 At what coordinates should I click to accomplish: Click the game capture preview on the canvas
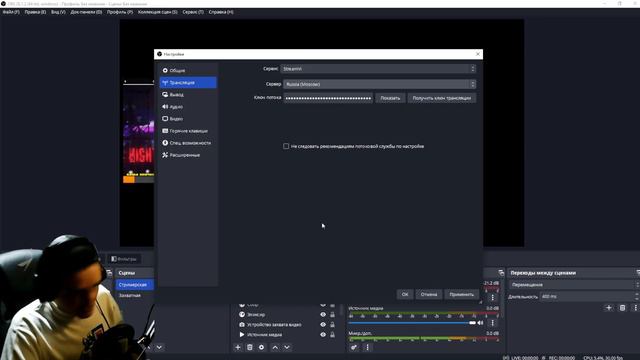139,132
